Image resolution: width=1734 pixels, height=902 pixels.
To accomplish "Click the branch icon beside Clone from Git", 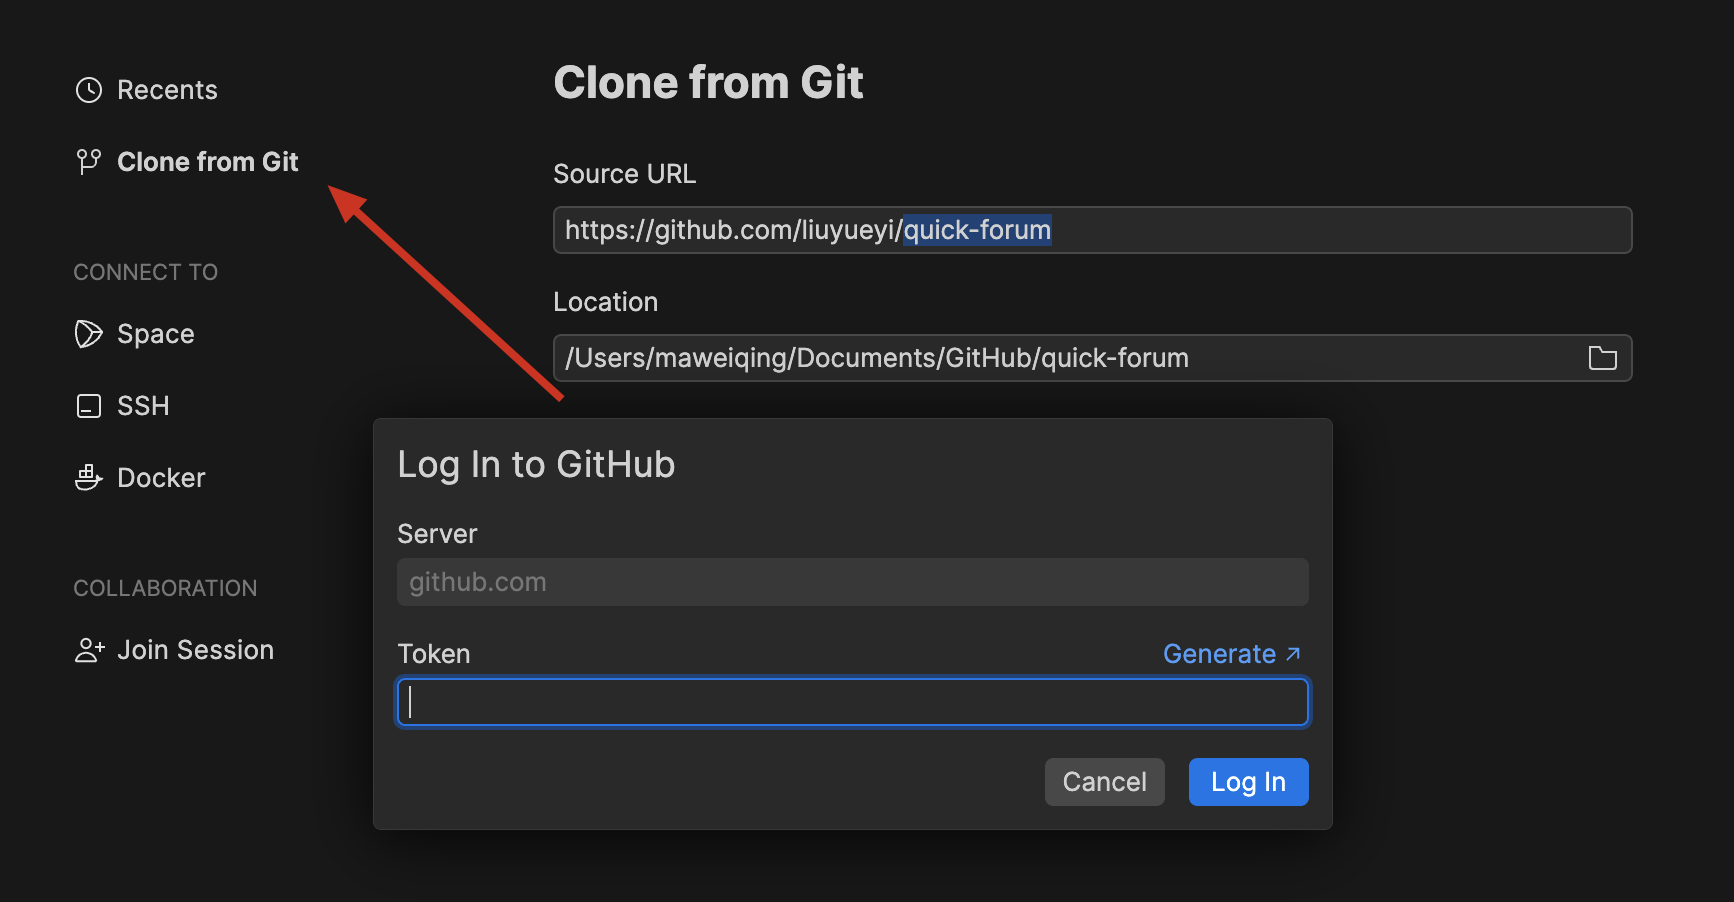I will 89,161.
